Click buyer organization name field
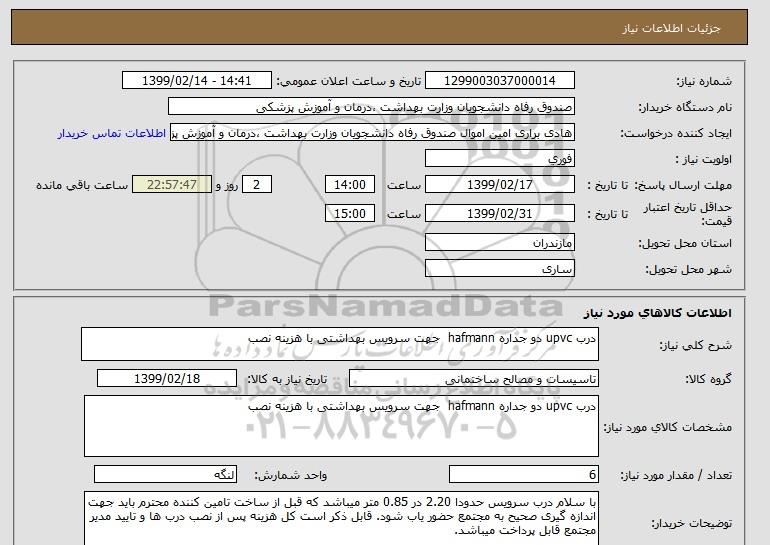Viewport: 770px width, 545px height. 371,107
